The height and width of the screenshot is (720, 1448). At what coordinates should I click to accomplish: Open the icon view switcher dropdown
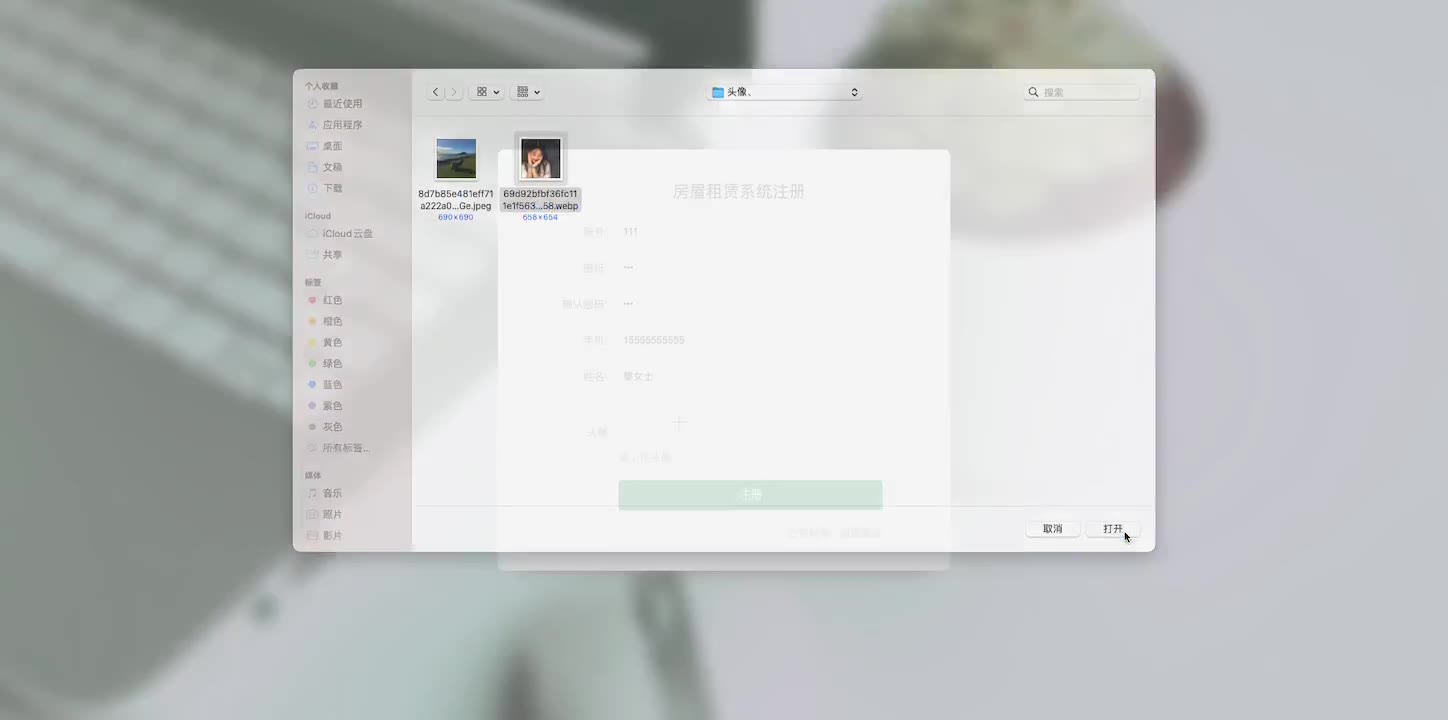point(486,92)
